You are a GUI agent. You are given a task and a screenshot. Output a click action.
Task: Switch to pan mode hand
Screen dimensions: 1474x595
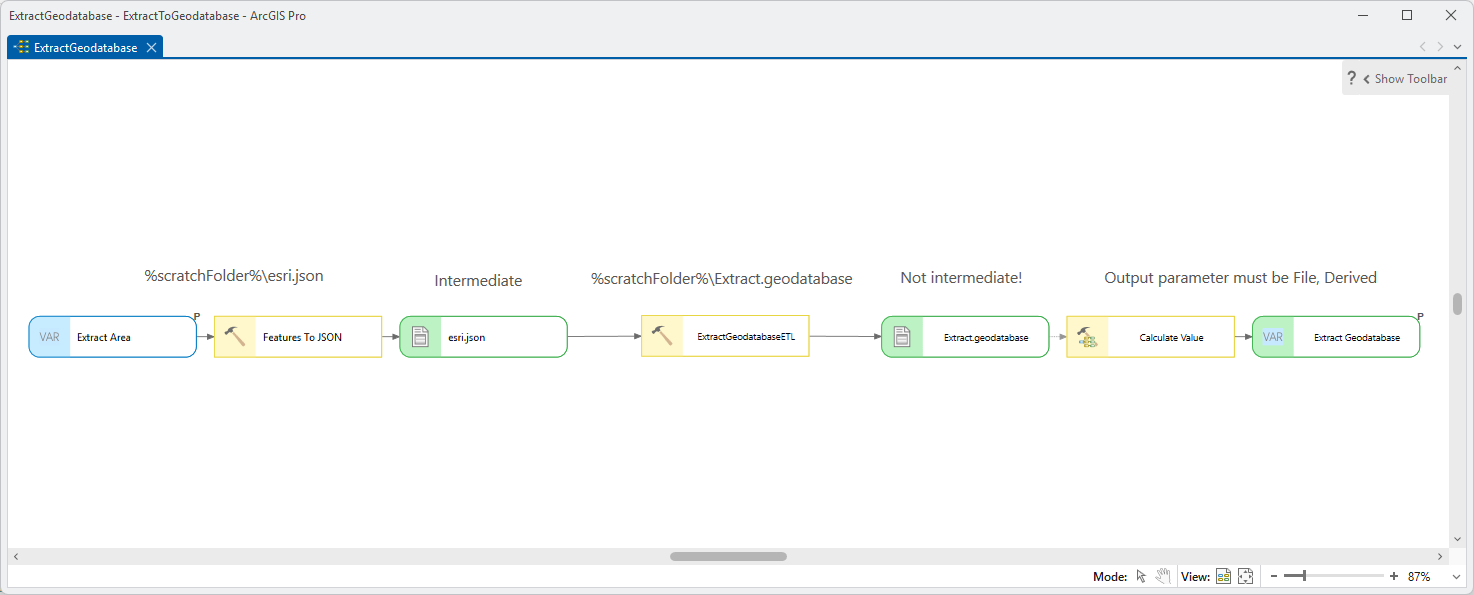(1164, 576)
